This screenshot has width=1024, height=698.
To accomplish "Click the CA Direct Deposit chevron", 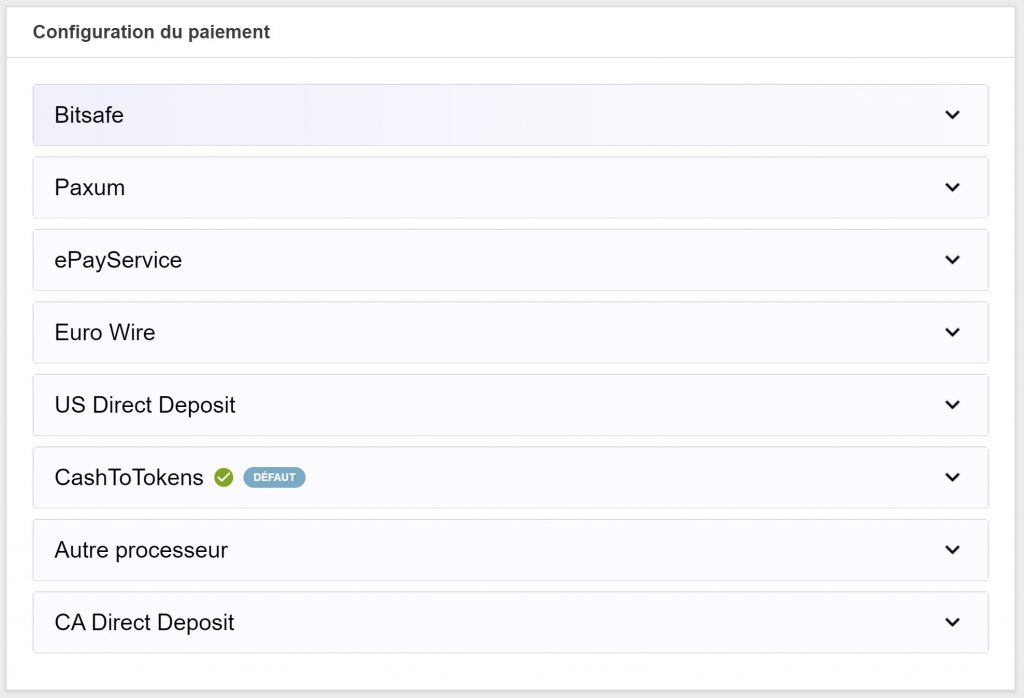I will (952, 622).
